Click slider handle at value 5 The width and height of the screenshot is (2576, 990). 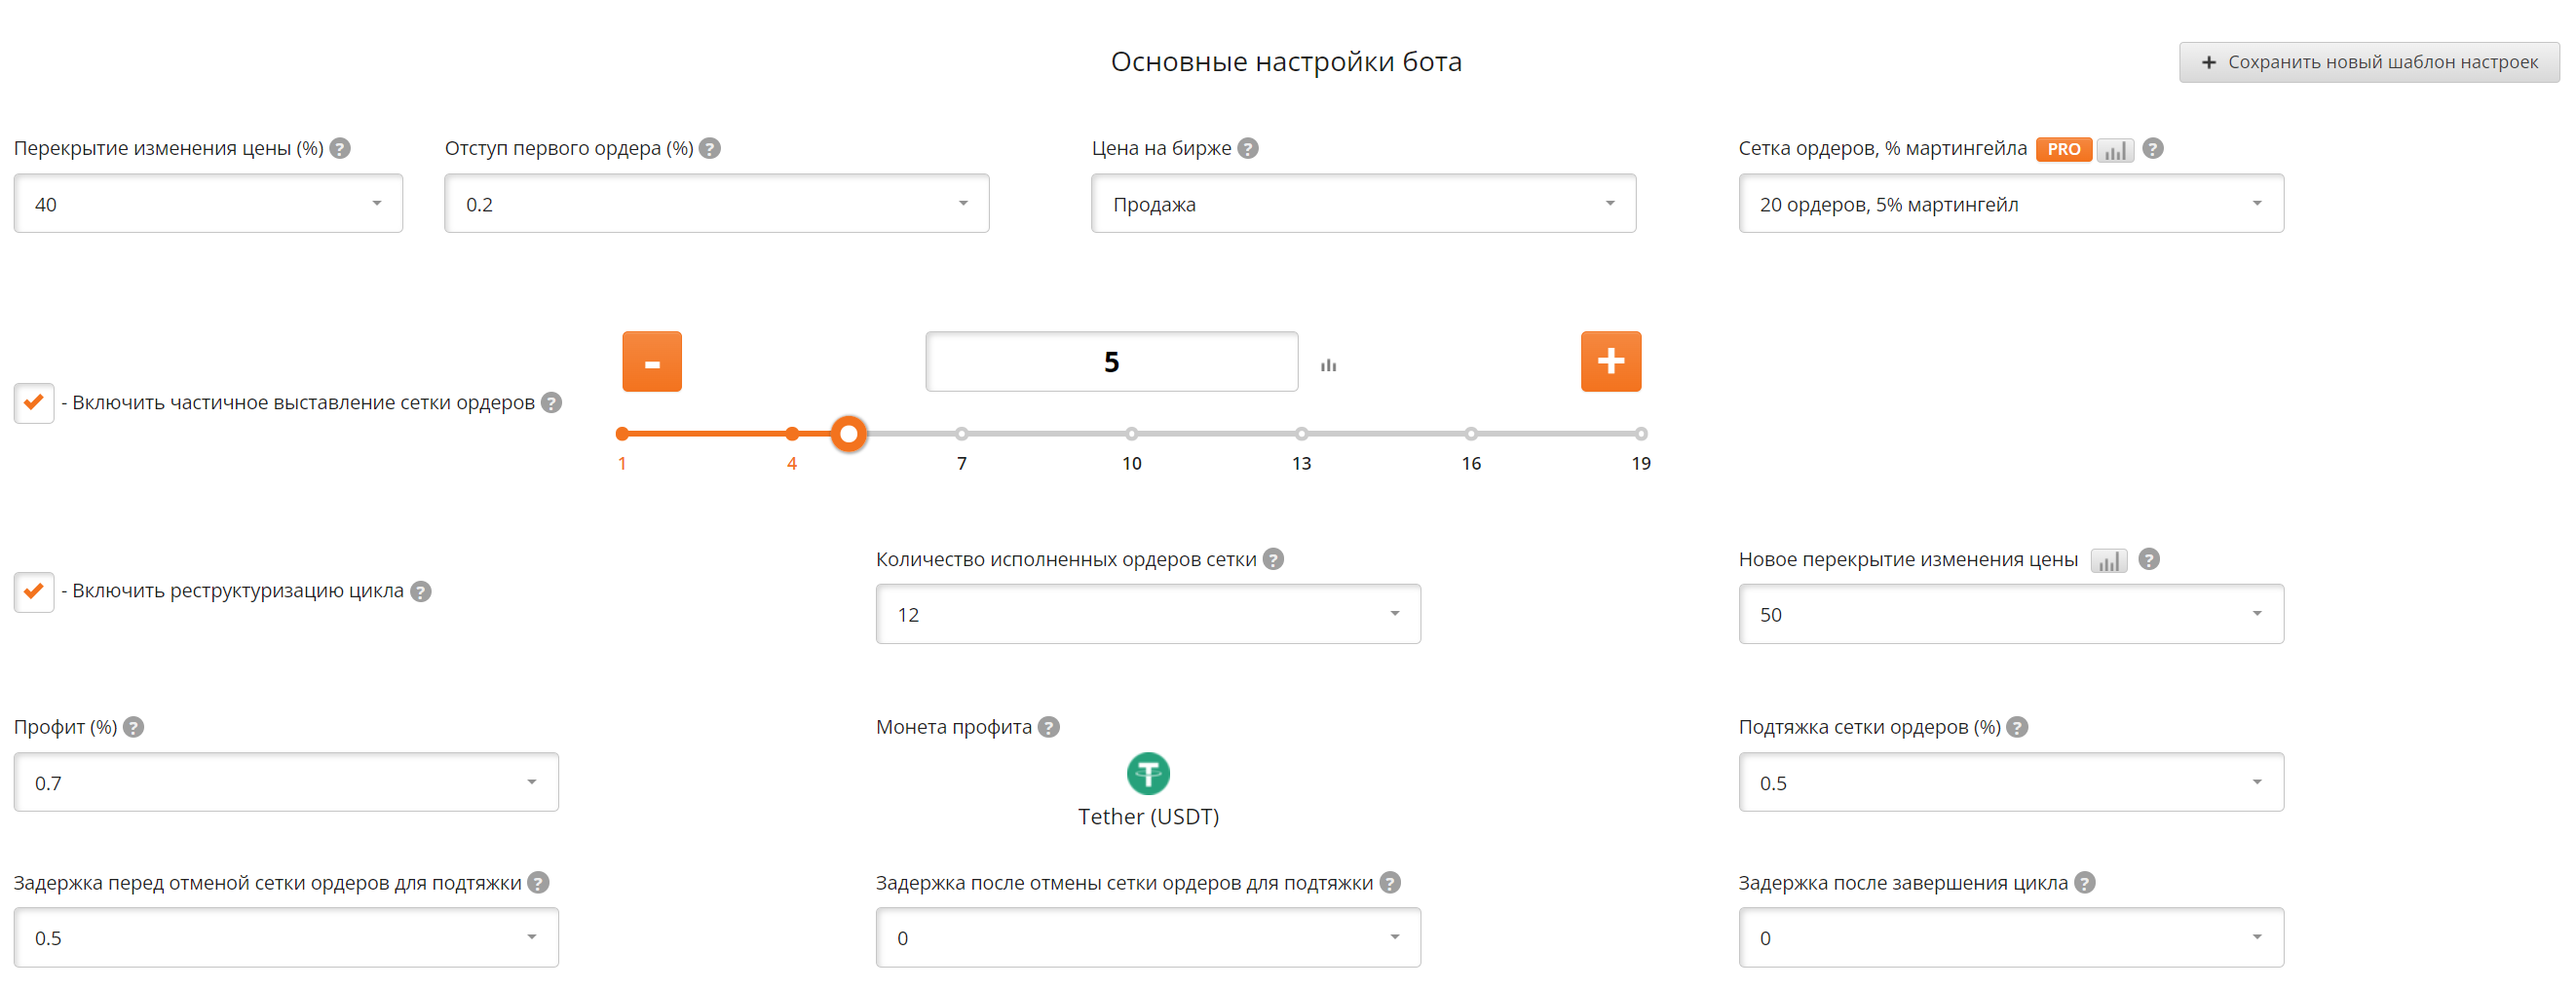(848, 434)
